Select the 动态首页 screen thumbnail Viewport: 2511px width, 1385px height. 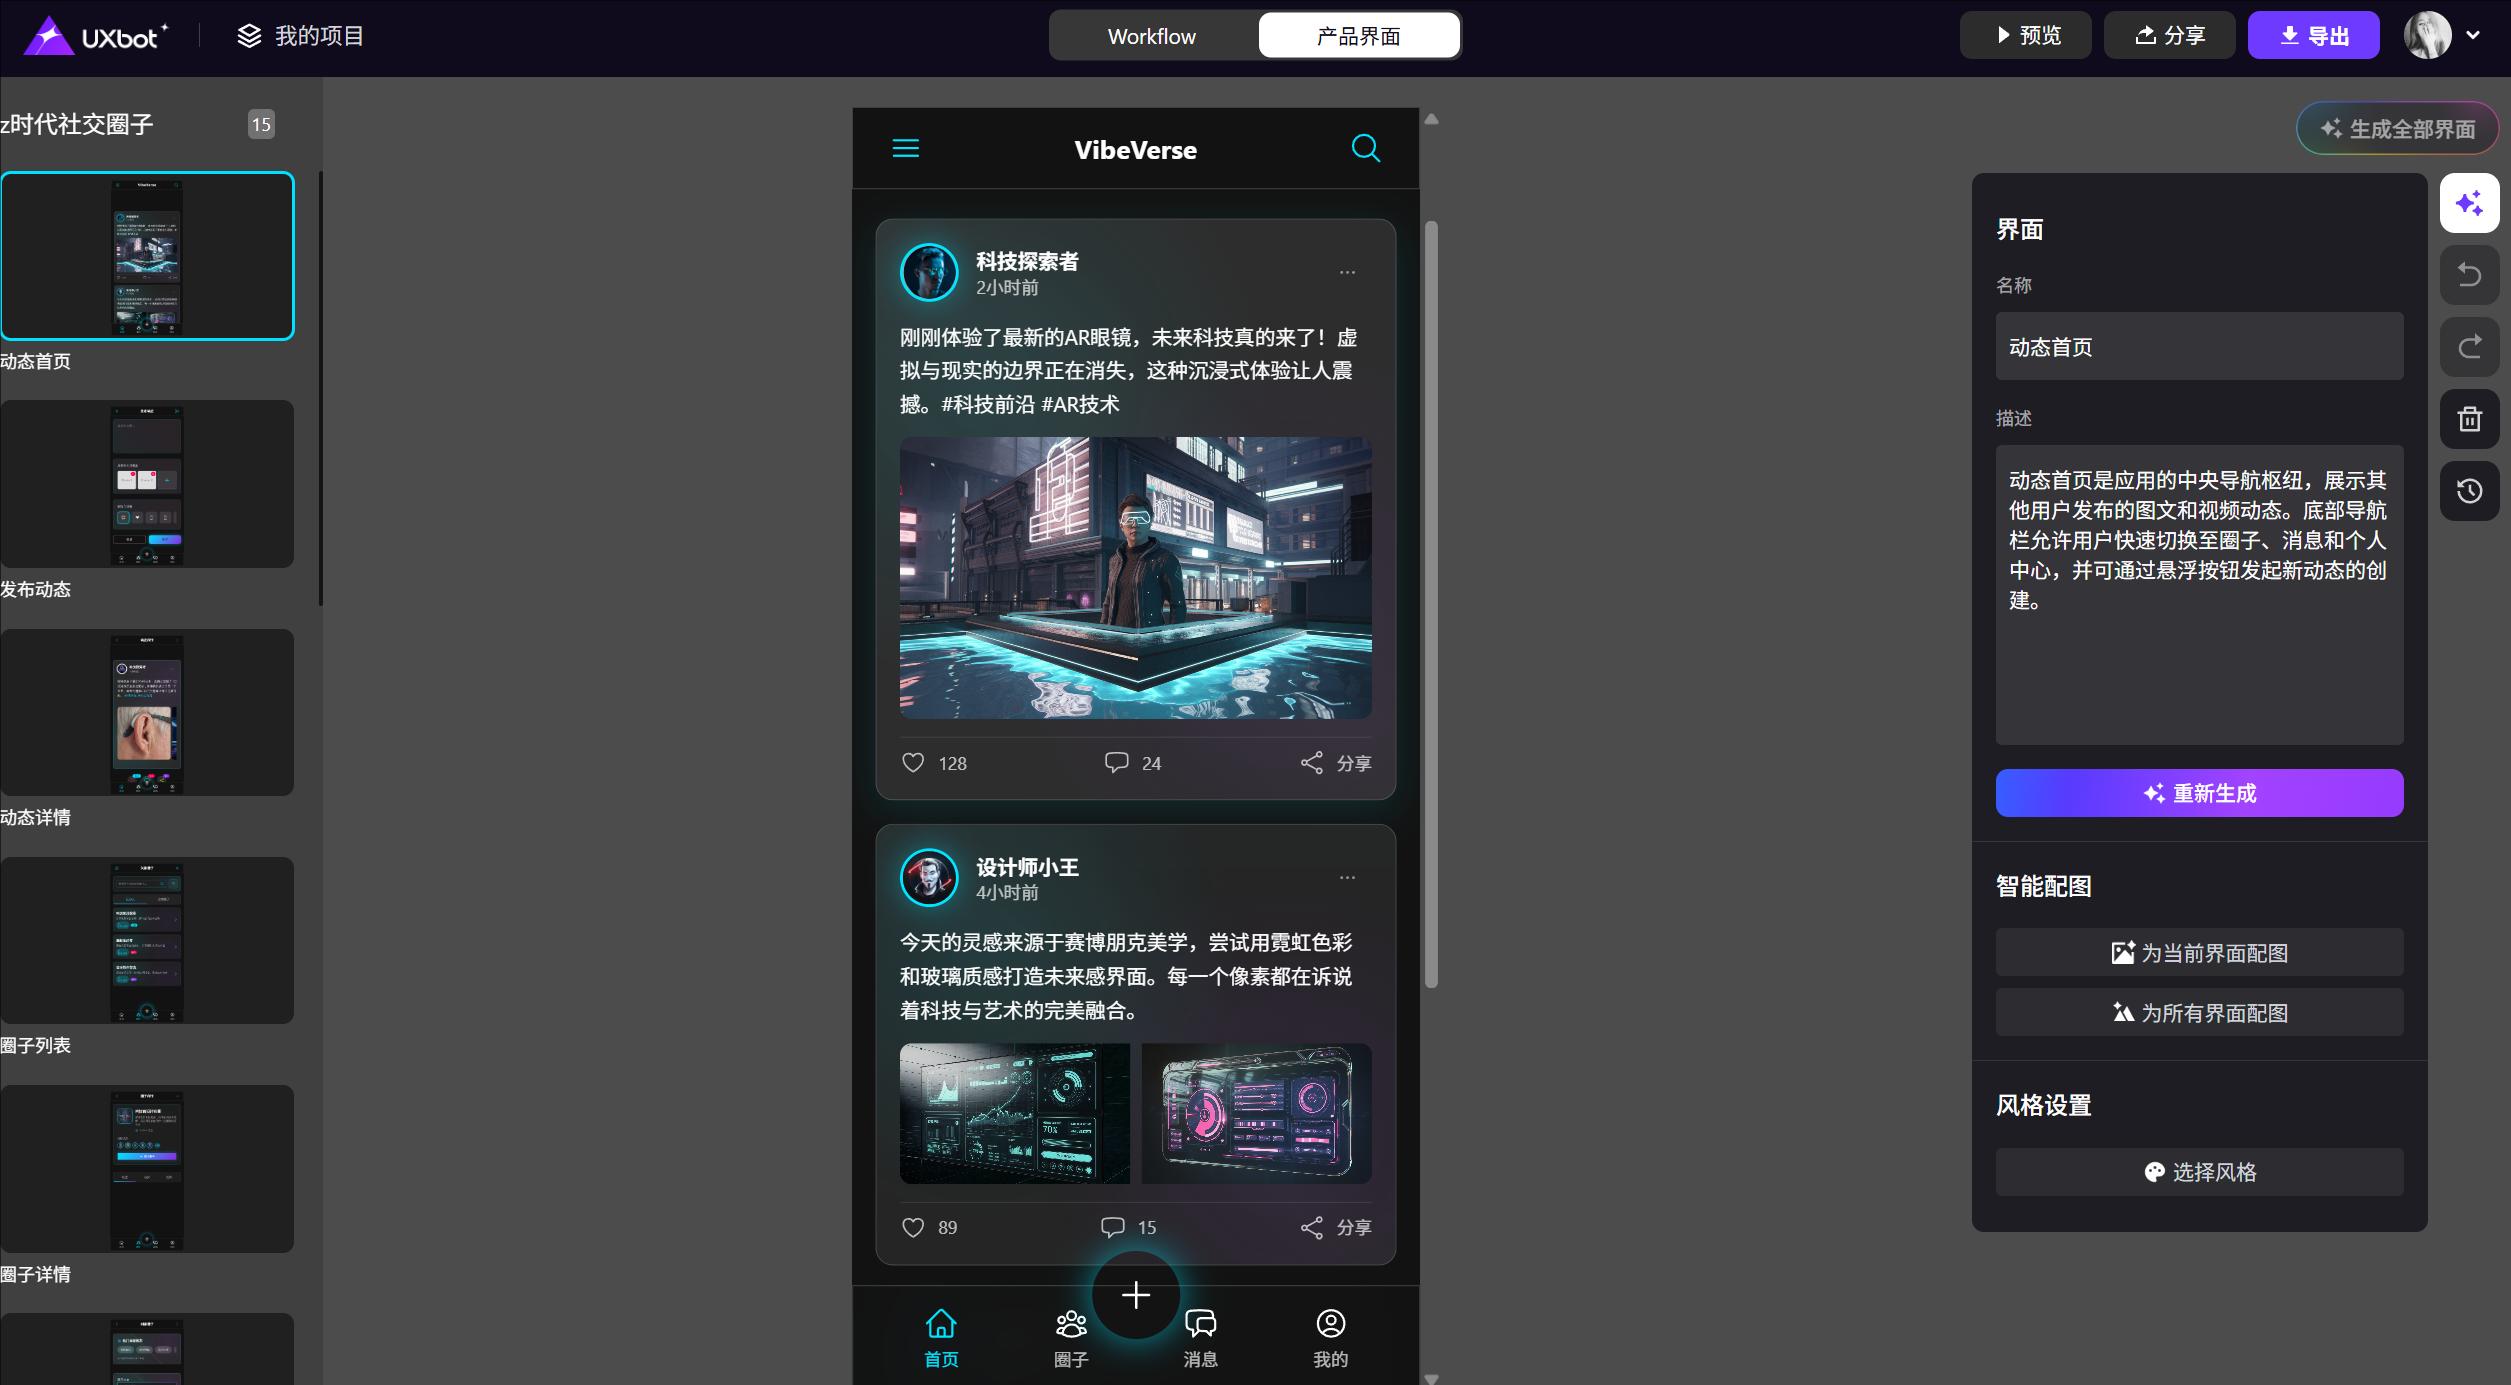(x=147, y=256)
